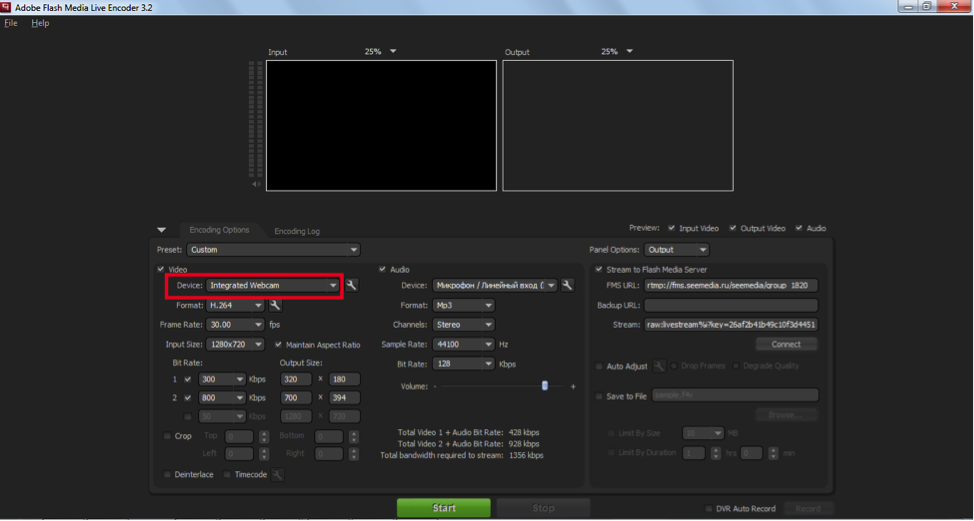Click the volume minus sign
The height and width of the screenshot is (521, 974).
point(435,386)
